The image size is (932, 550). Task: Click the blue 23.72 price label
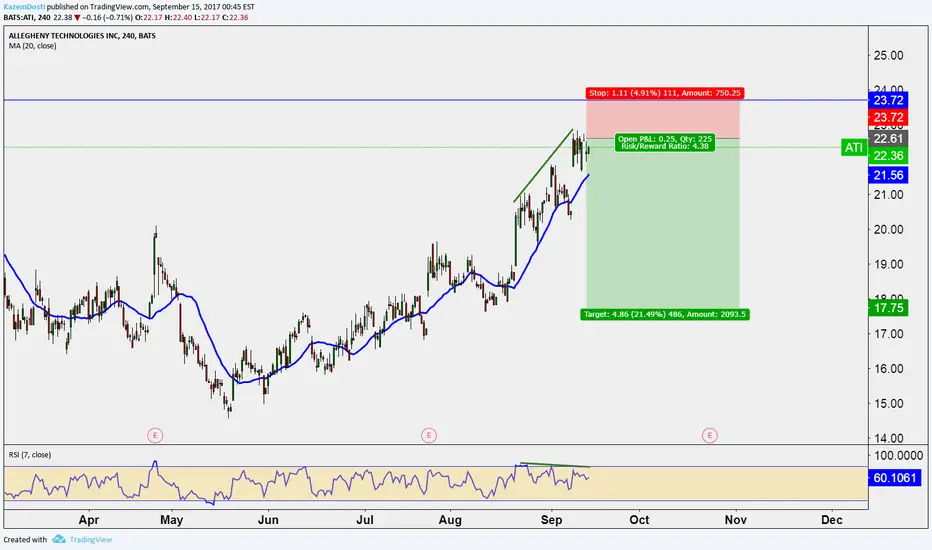pyautogui.click(x=888, y=100)
